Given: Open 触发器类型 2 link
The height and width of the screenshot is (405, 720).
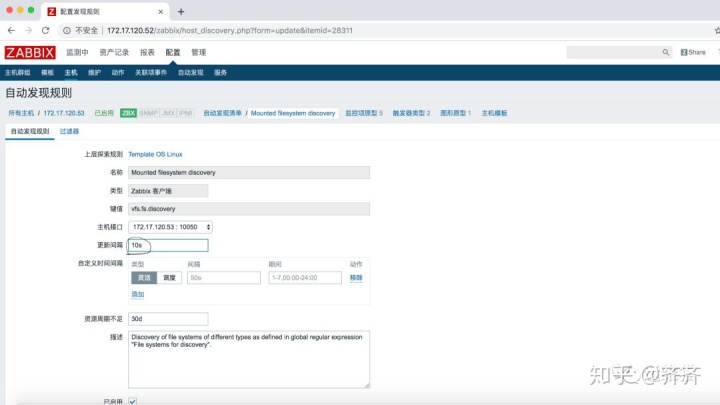Looking at the screenshot, I should [411, 113].
